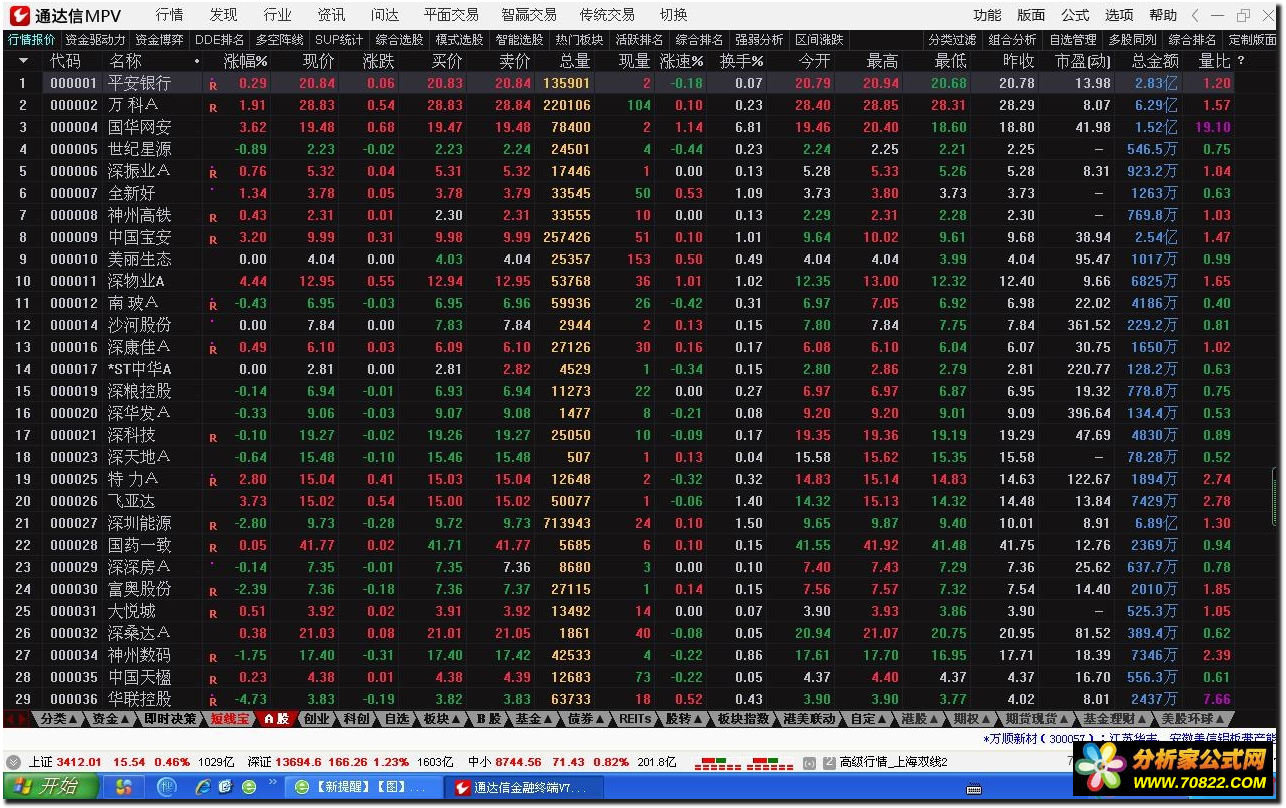Viewport: 1286px width, 808px height.
Task: Open the 自定 dropdown tab
Action: click(x=869, y=719)
